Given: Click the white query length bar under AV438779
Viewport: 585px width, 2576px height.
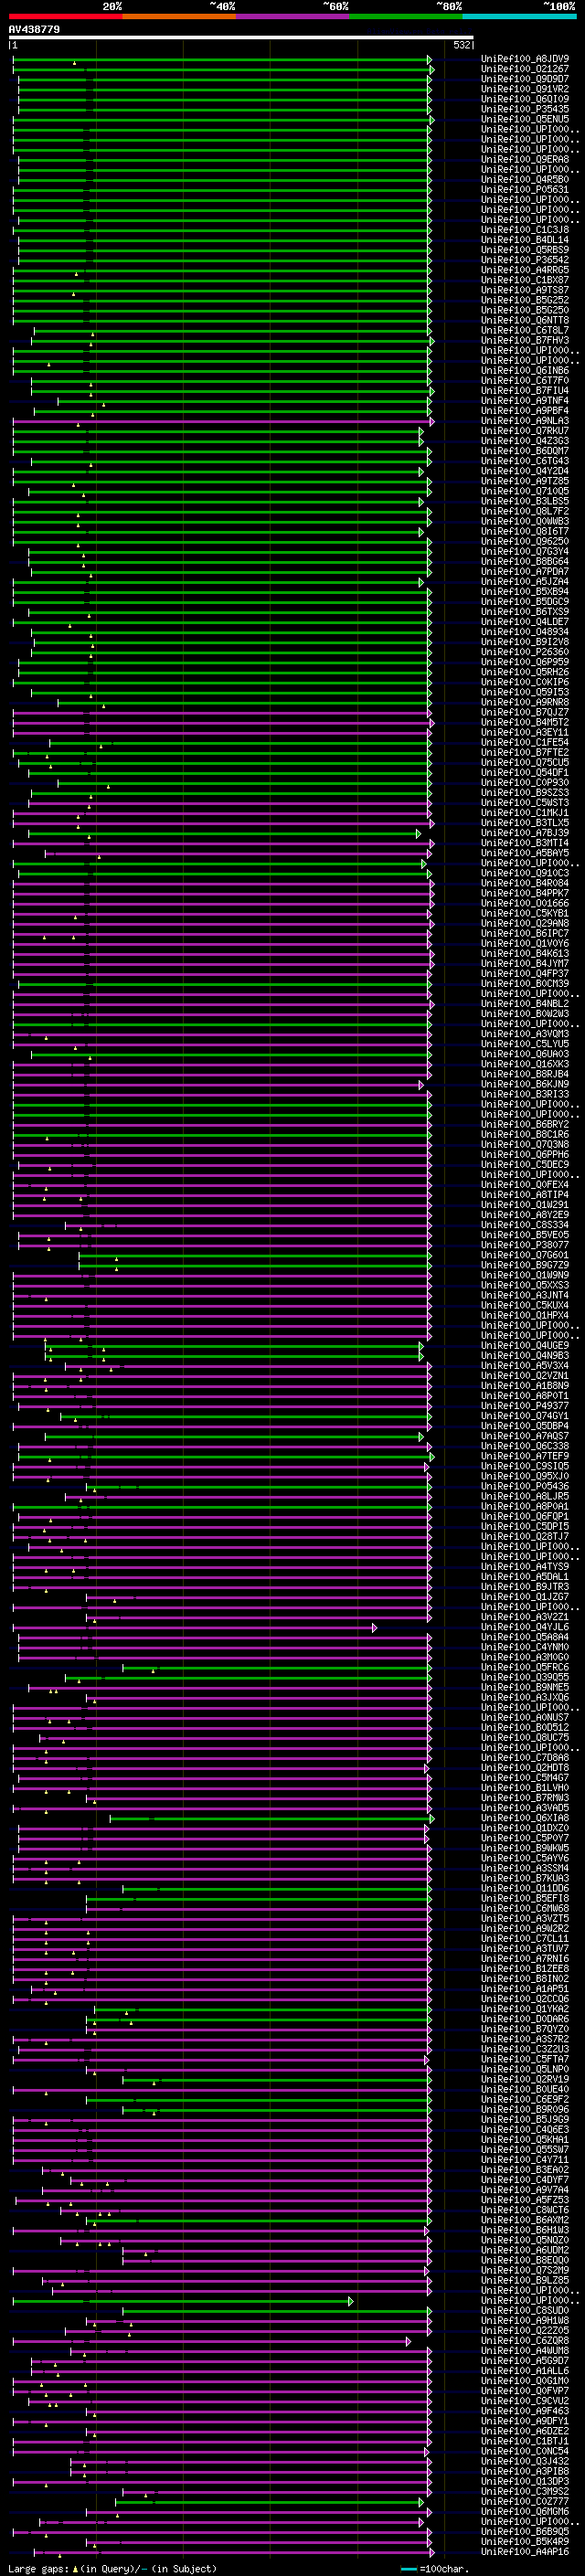Looking at the screenshot, I should tap(241, 37).
